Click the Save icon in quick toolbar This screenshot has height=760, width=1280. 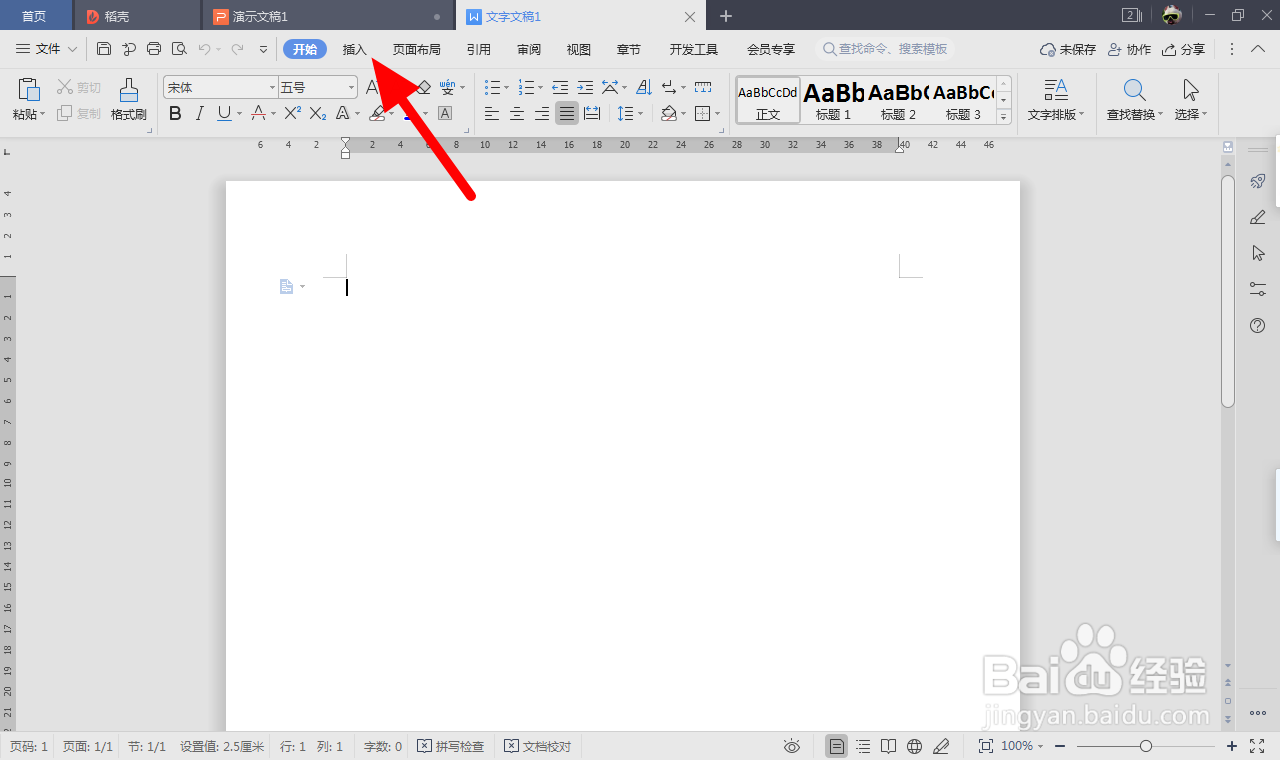tap(104, 49)
